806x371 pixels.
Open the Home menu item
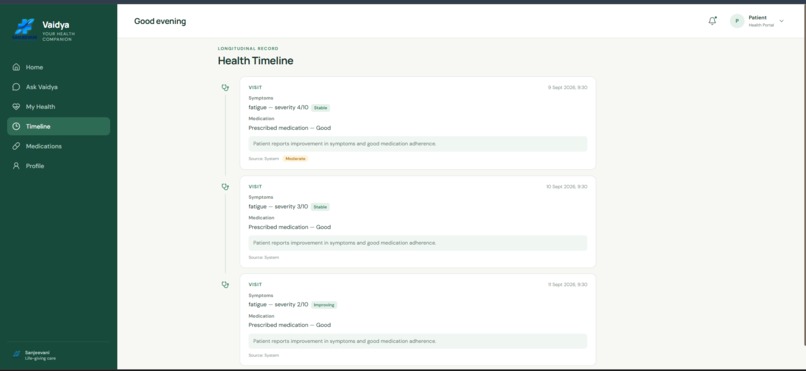point(58,67)
